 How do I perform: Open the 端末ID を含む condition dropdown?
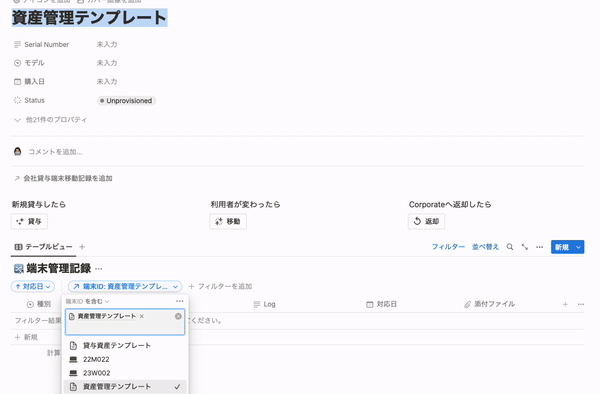pos(87,301)
